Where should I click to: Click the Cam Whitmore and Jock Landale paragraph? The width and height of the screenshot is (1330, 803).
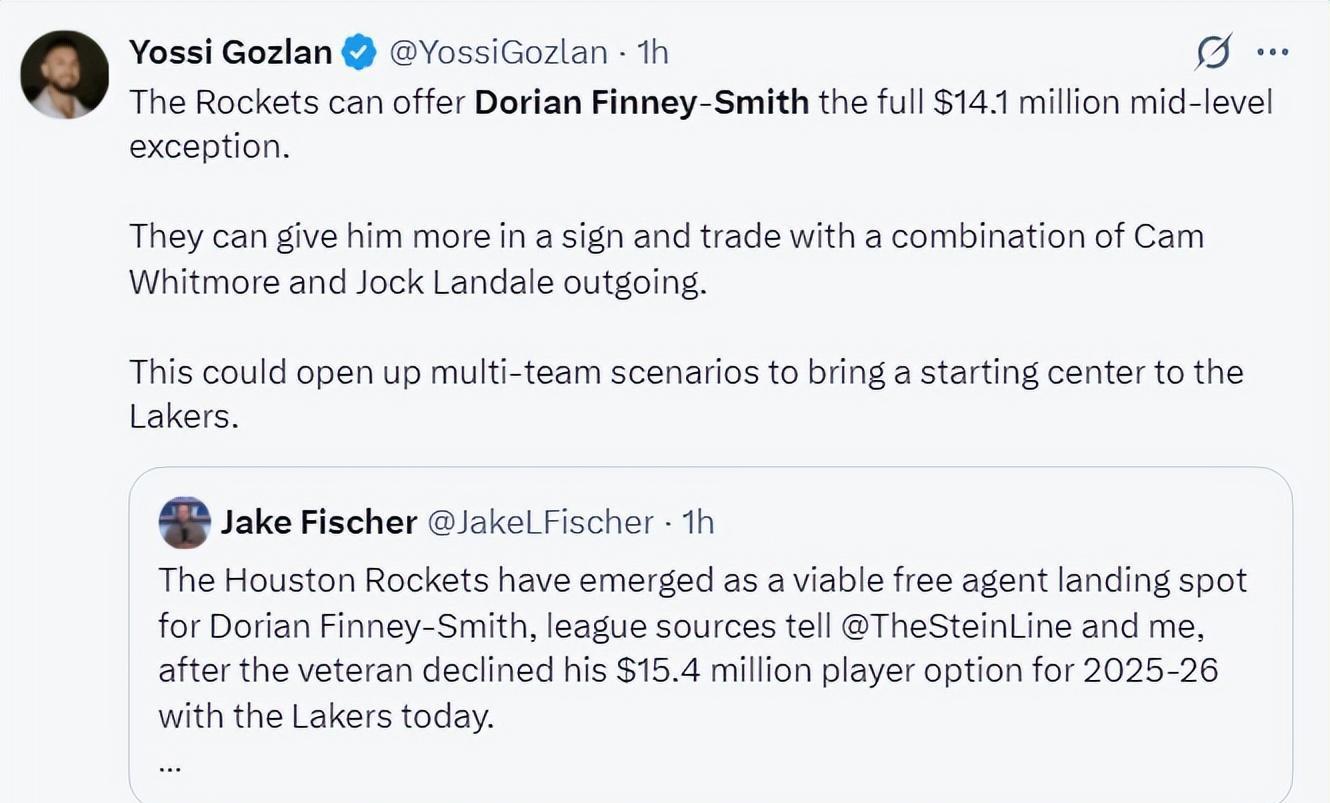click(x=666, y=259)
